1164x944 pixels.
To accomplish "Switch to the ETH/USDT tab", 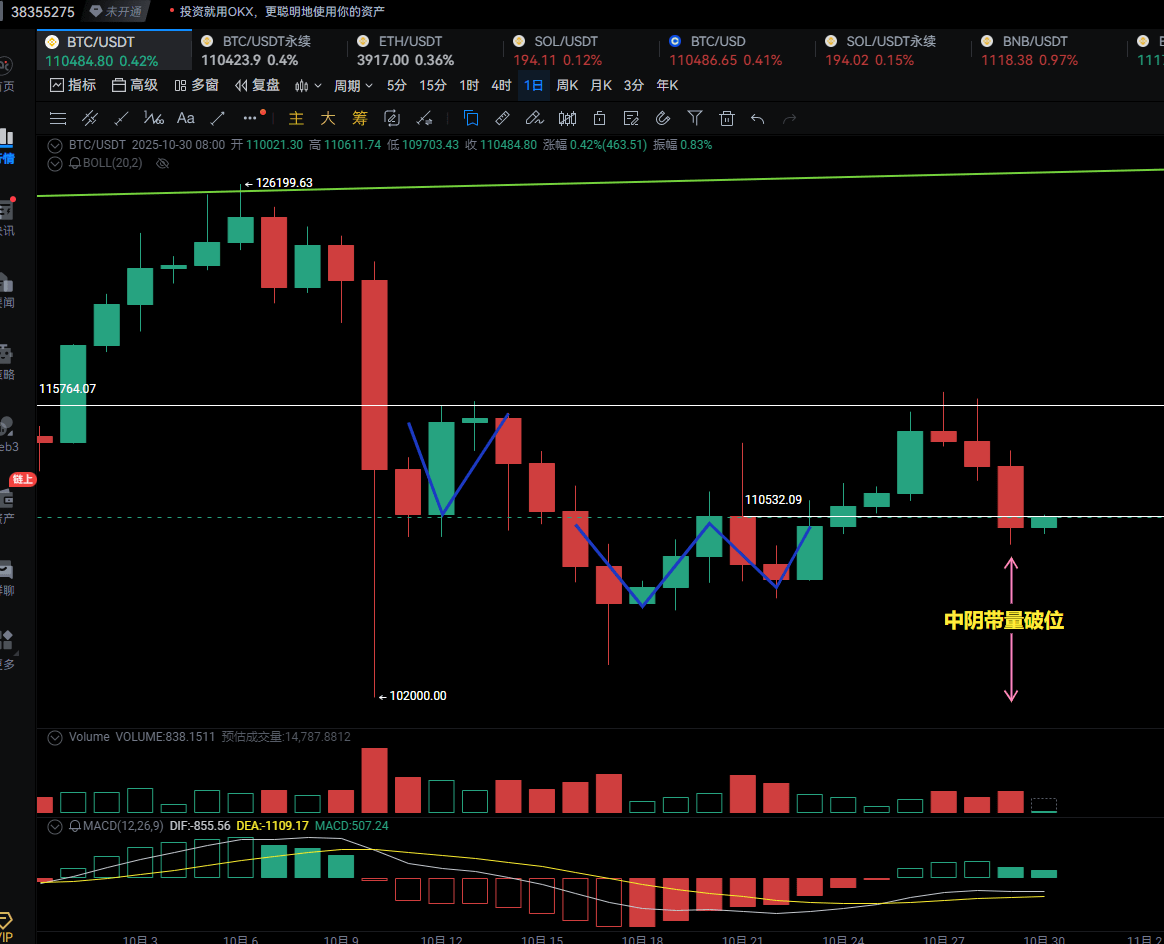I will click(x=410, y=42).
